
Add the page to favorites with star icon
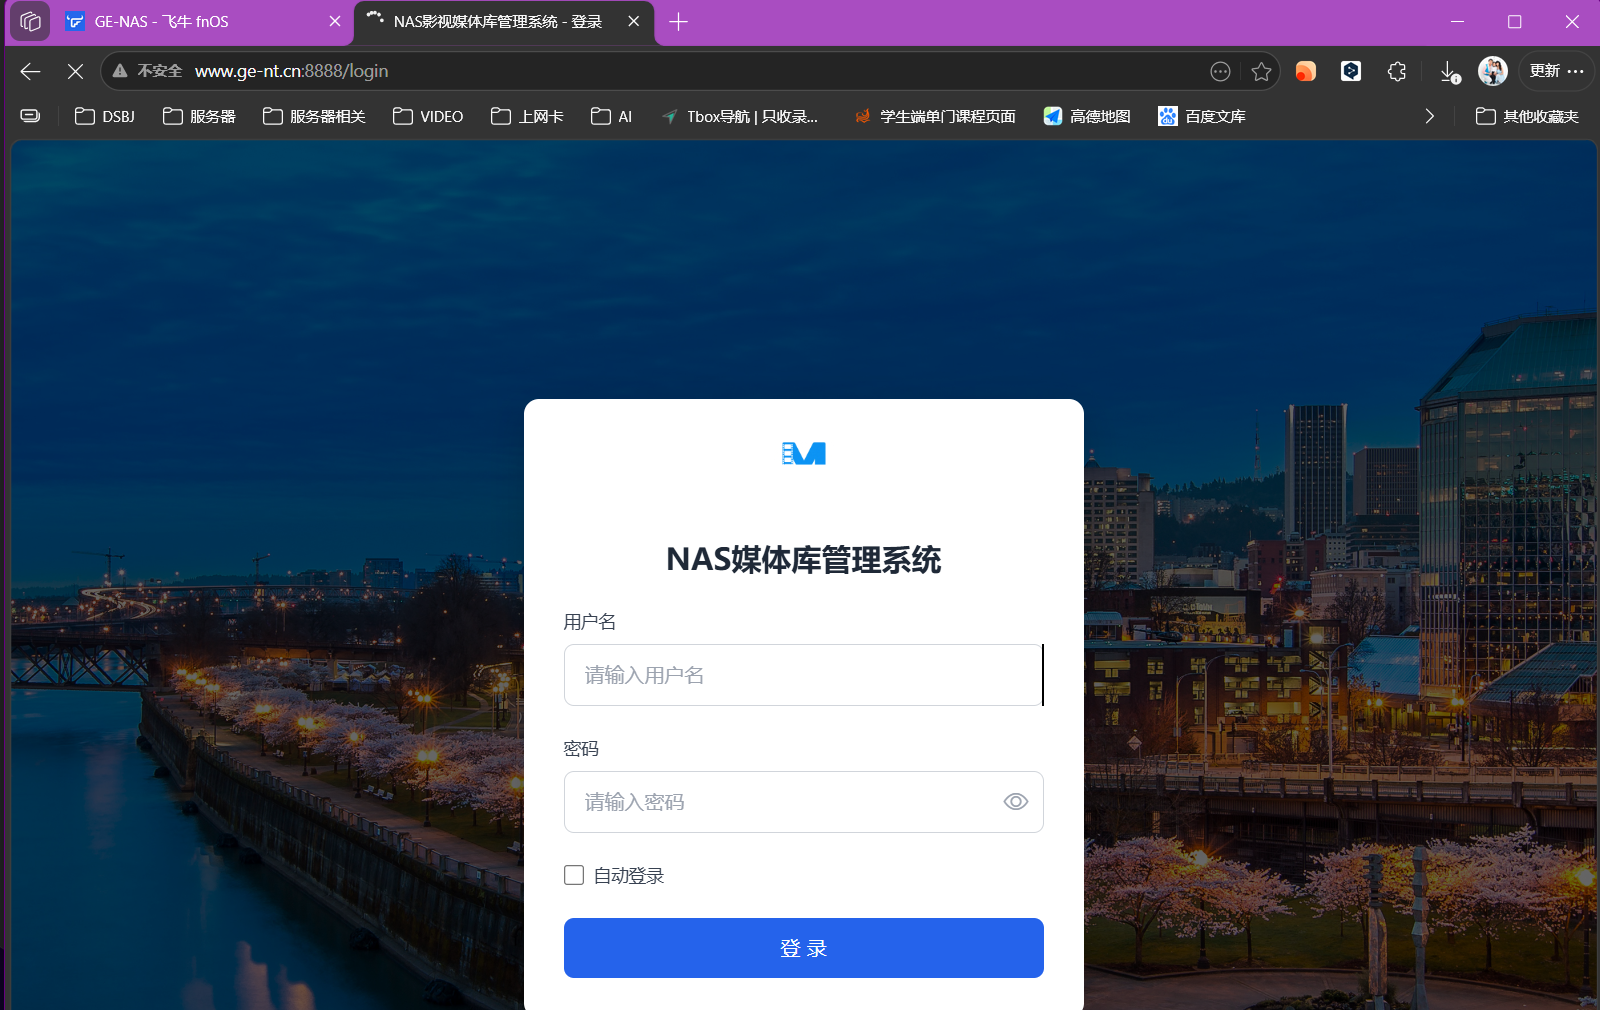pos(1262,71)
